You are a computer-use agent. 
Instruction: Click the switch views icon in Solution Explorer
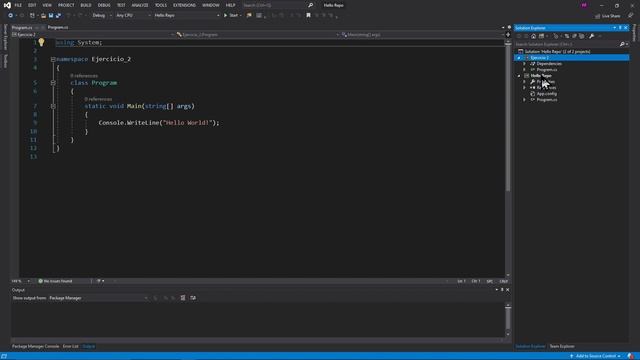click(x=542, y=36)
